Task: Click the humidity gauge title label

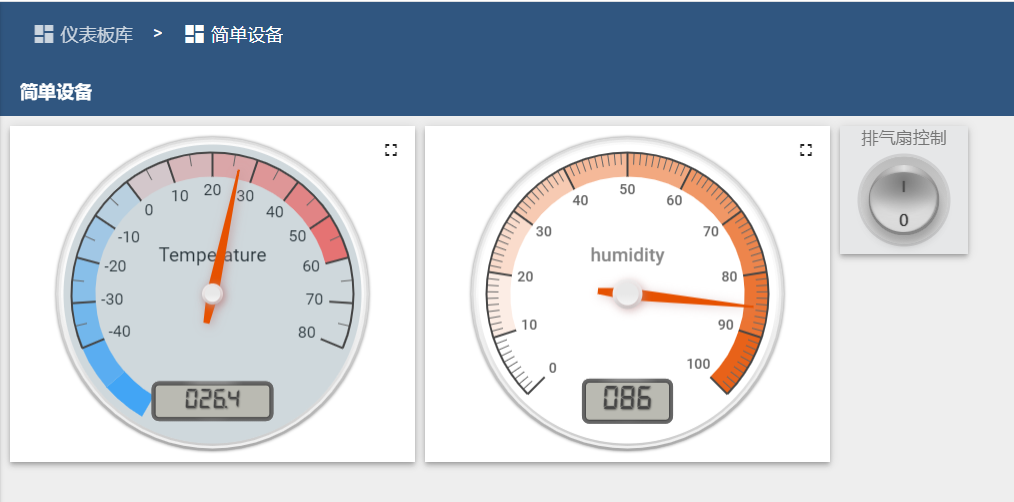Action: coord(627,255)
